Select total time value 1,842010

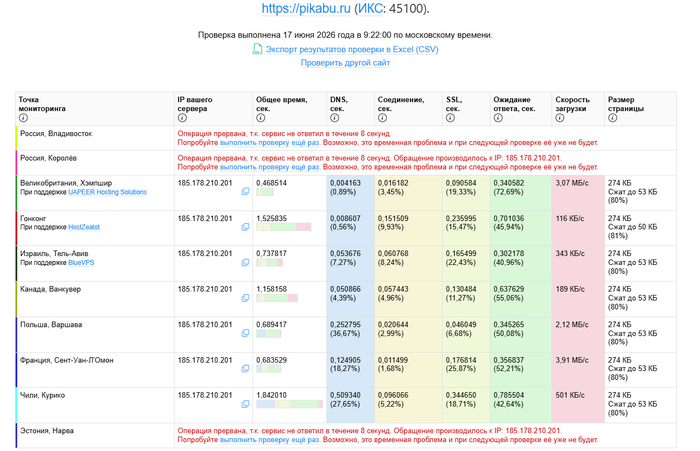click(271, 395)
